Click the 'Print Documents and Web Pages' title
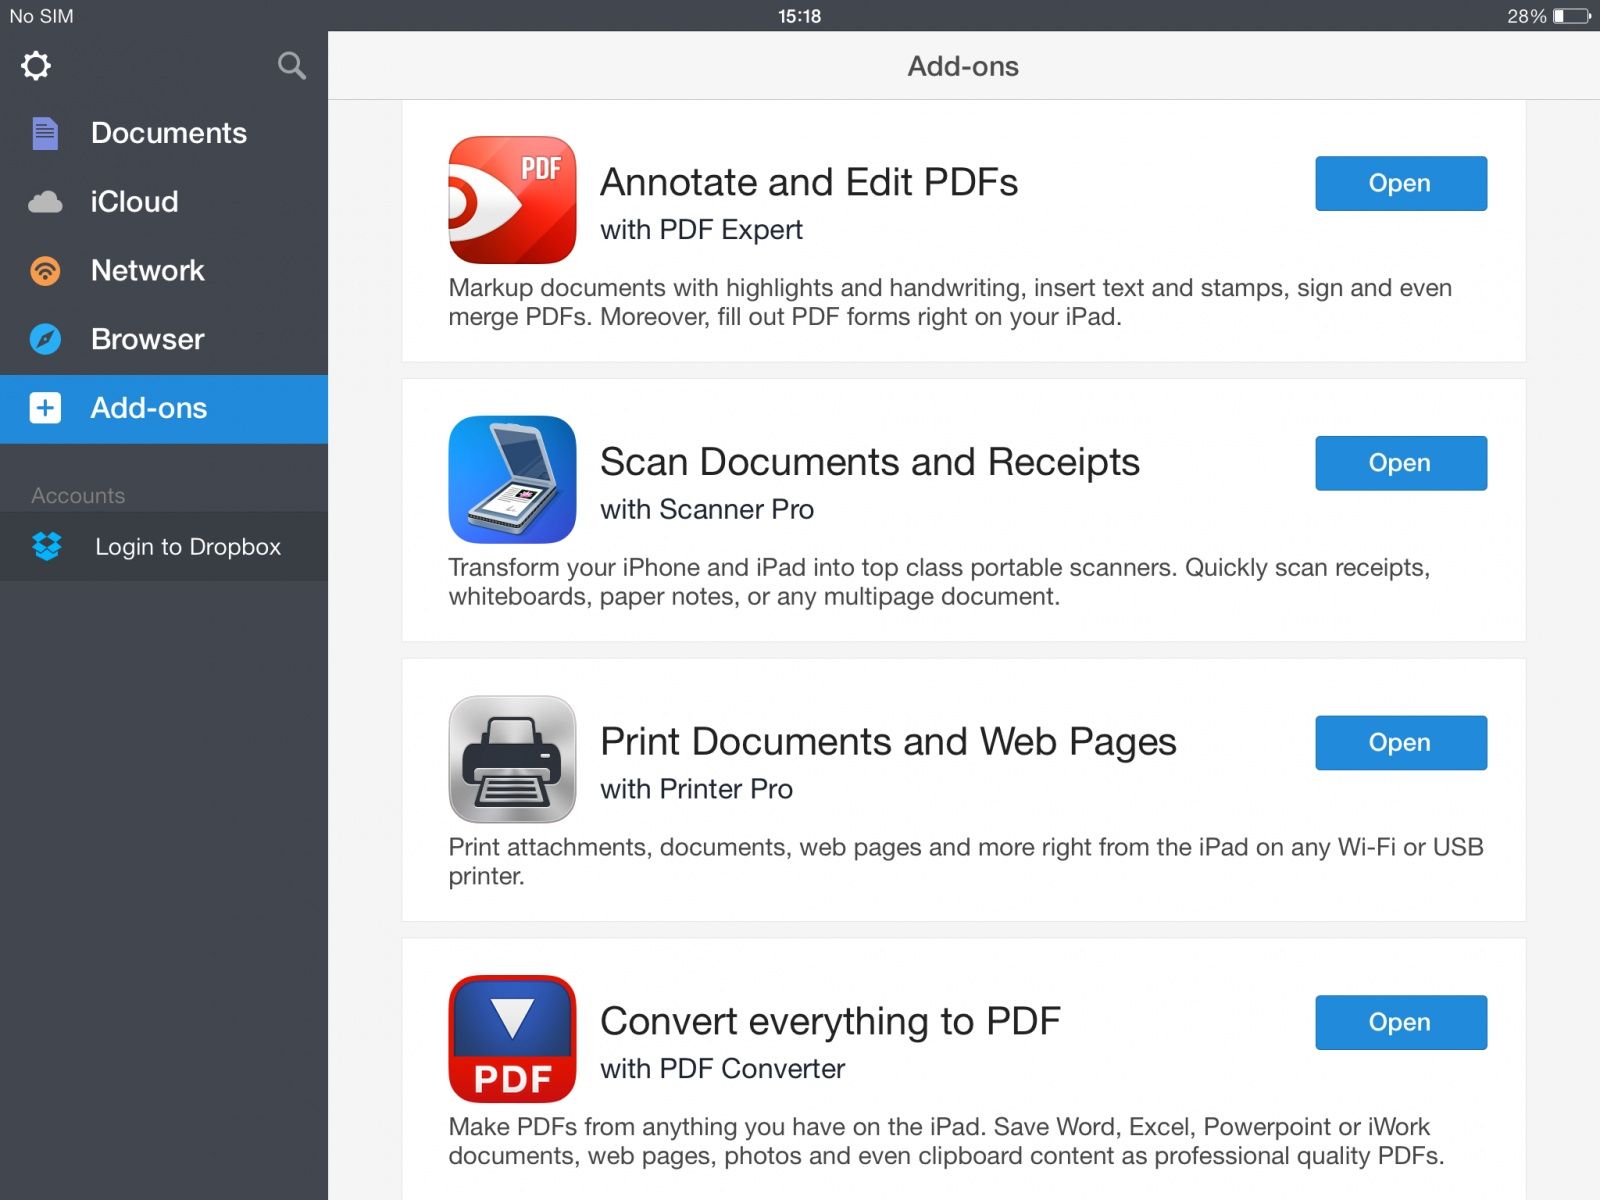Viewport: 1600px width, 1200px height. pyautogui.click(x=888, y=742)
